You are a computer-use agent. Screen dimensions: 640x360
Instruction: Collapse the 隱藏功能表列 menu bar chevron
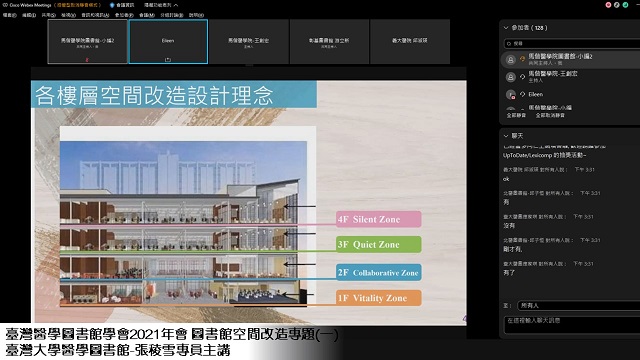tap(176, 5)
